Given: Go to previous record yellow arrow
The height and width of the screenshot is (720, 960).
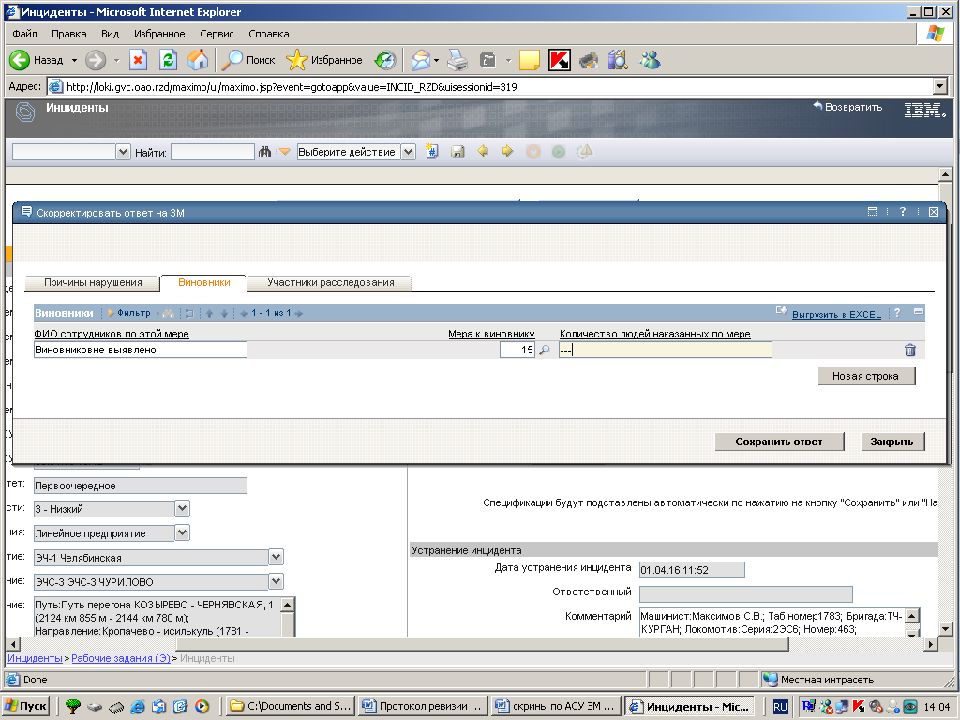Looking at the screenshot, I should point(482,151).
